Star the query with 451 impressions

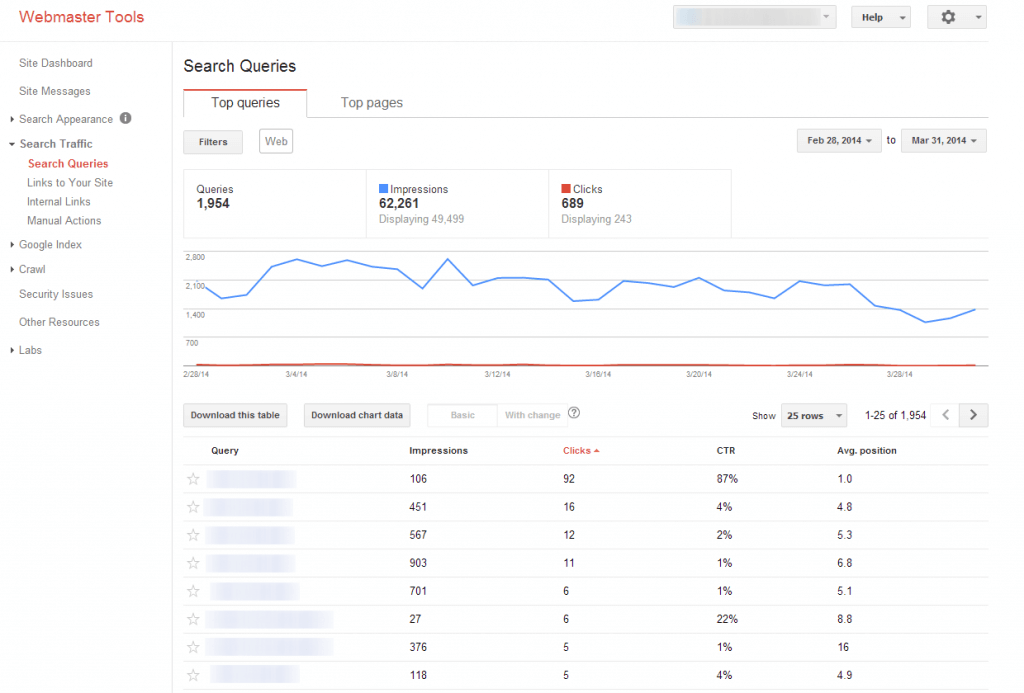click(x=193, y=507)
